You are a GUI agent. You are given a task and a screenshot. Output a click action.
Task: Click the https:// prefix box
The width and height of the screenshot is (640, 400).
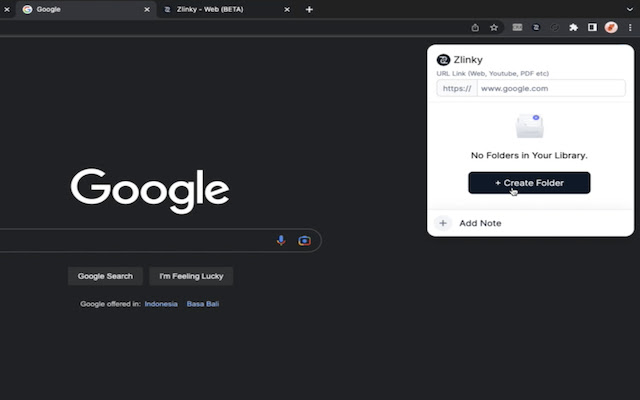(457, 88)
